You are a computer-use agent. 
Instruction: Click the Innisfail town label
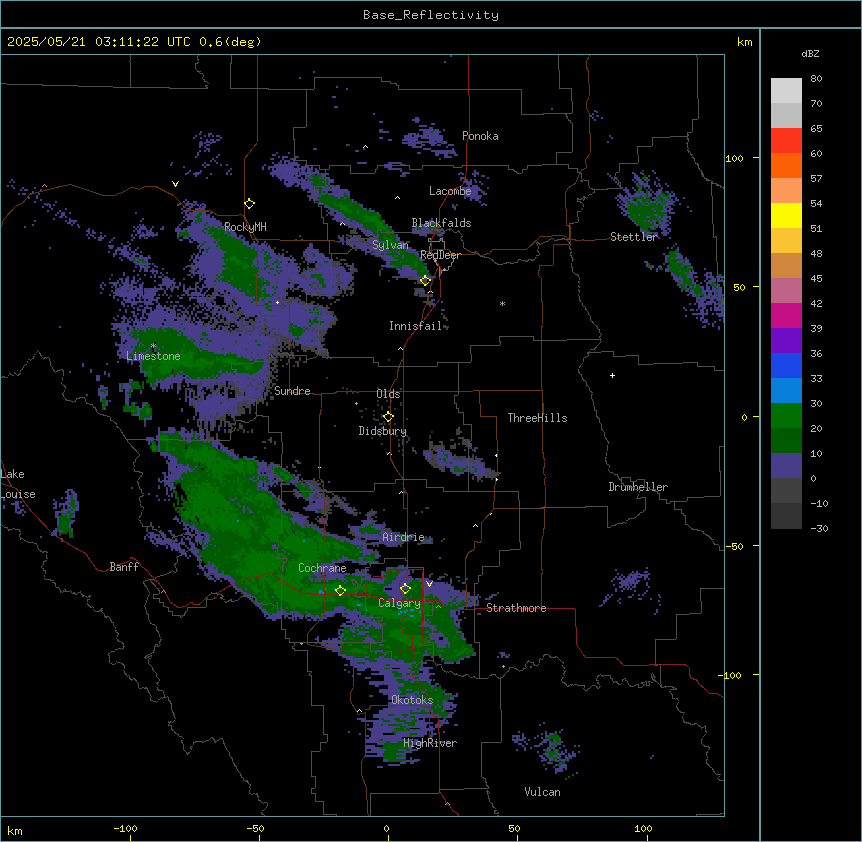click(415, 326)
